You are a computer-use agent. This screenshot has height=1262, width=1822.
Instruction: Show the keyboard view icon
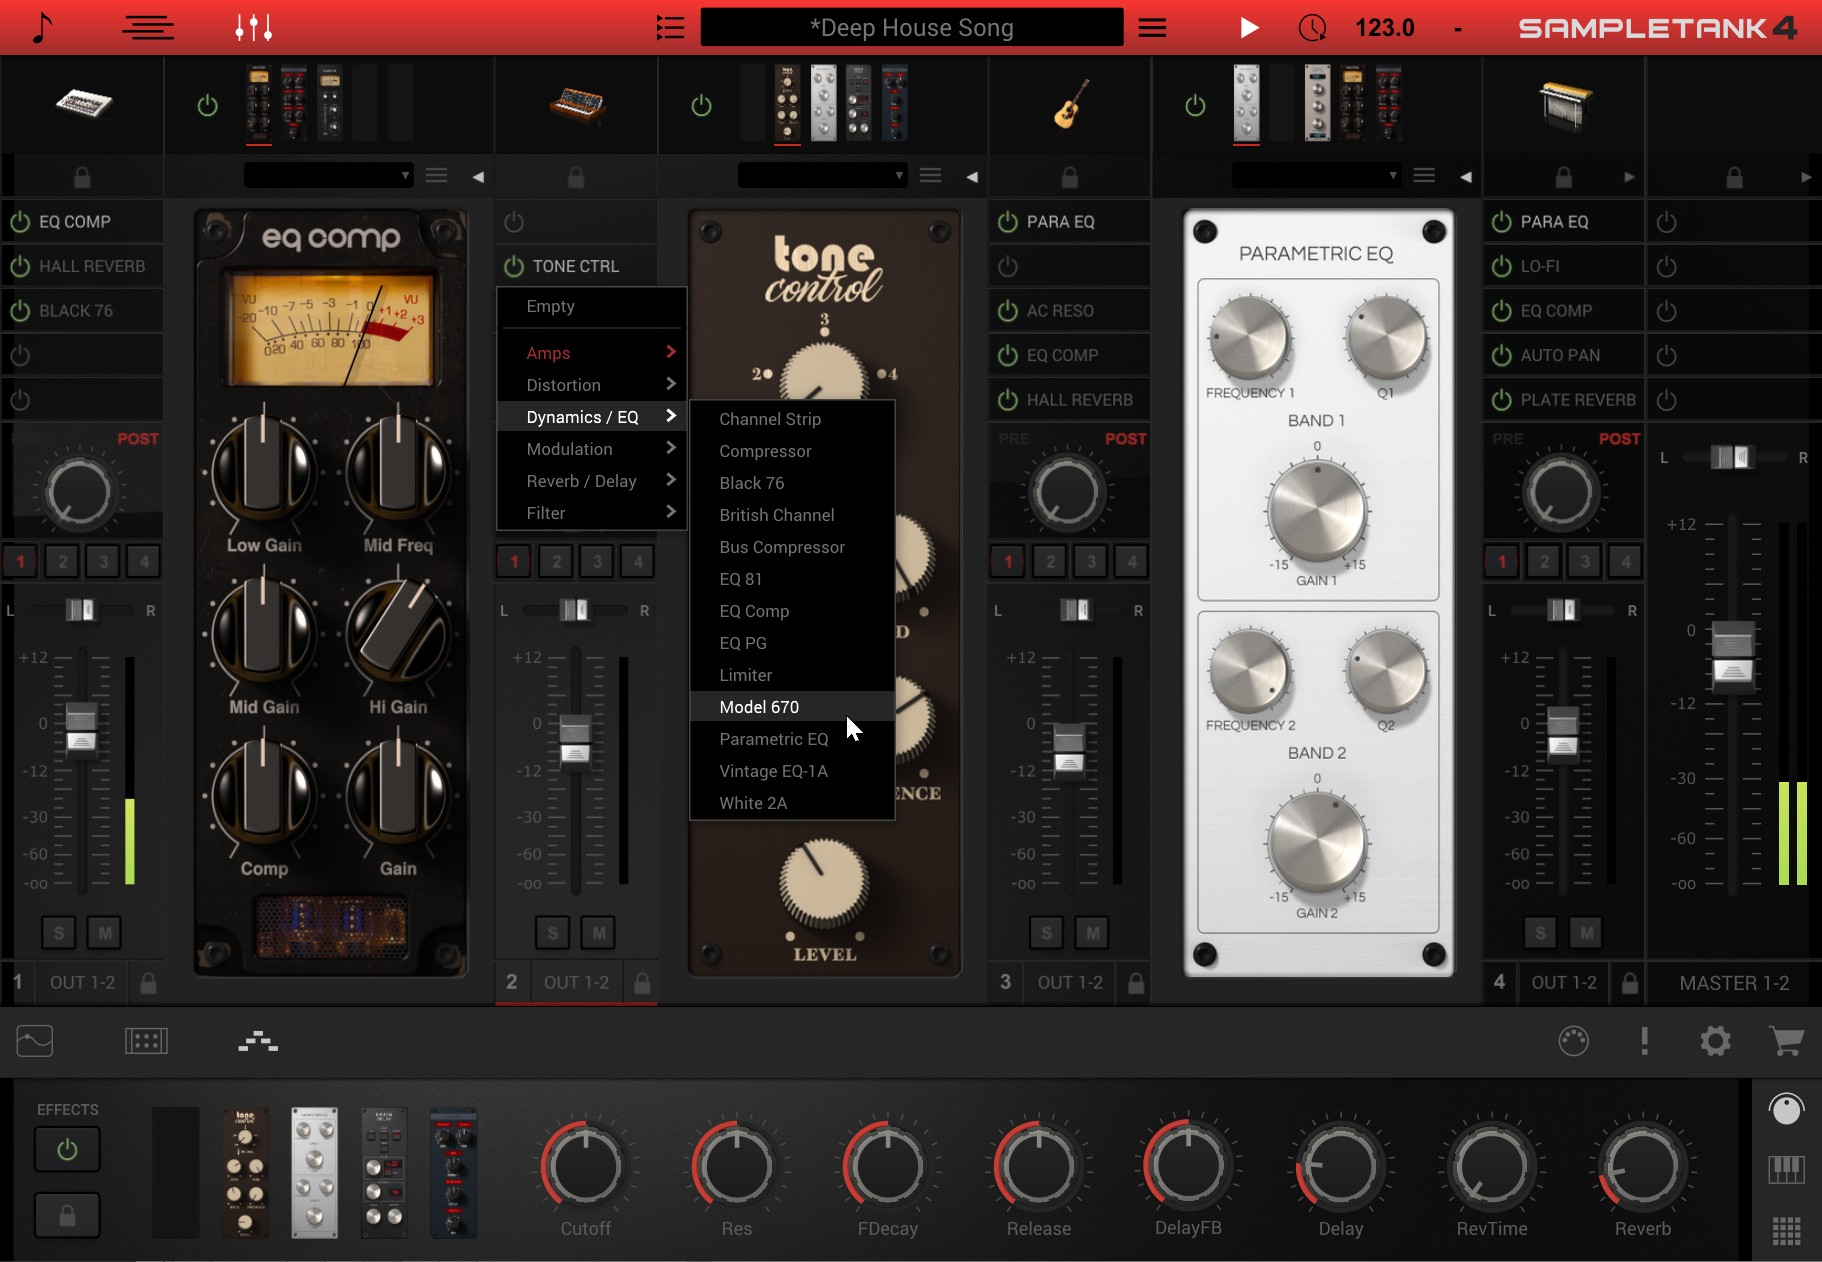click(1786, 1169)
